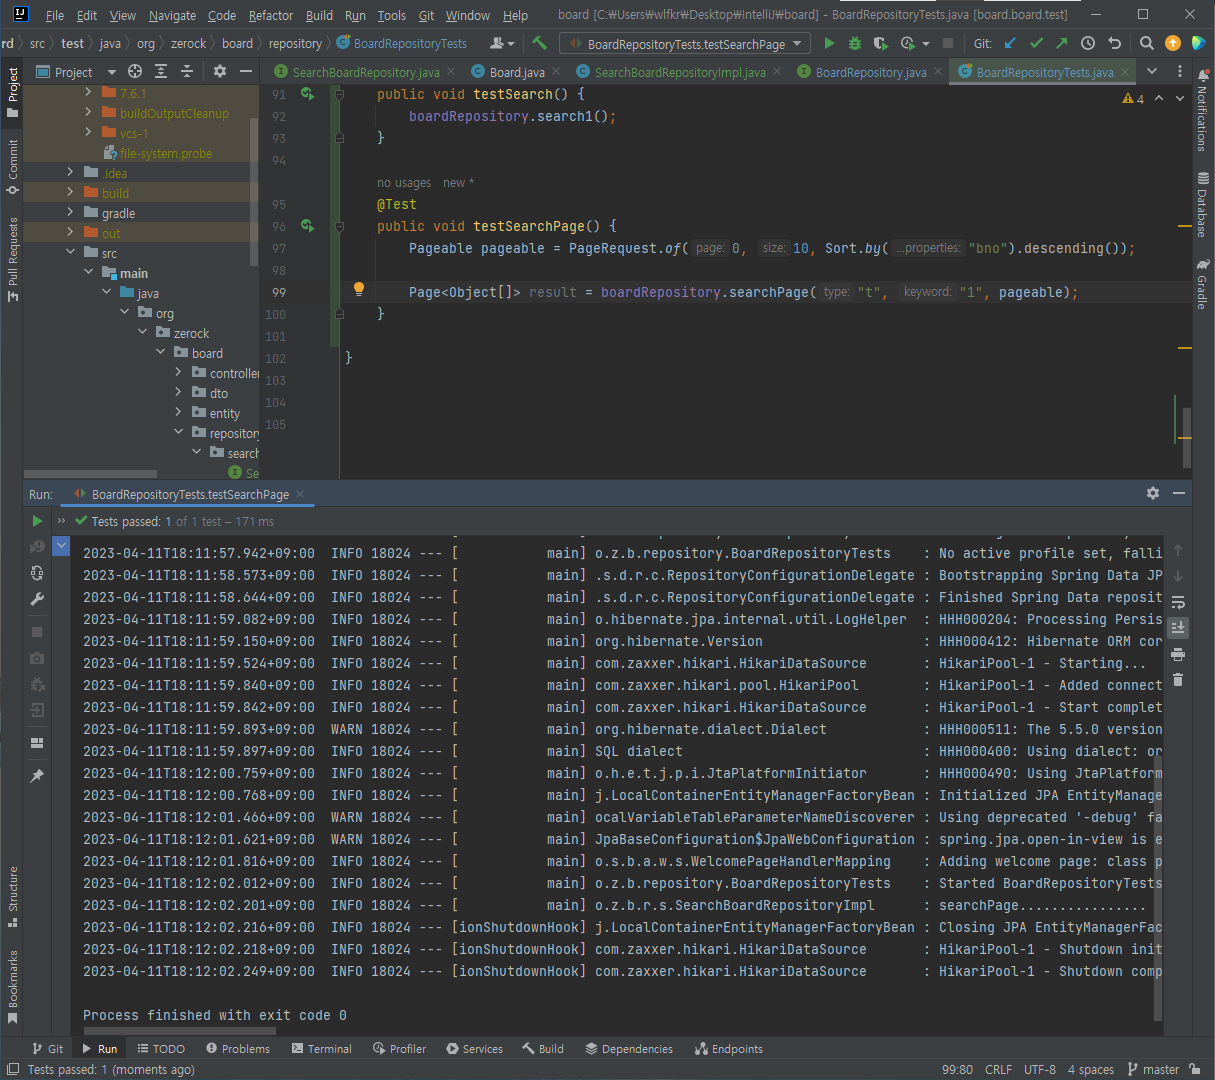Click the warnings indicator showing 4
Image resolution: width=1215 pixels, height=1080 pixels.
pos(1133,98)
